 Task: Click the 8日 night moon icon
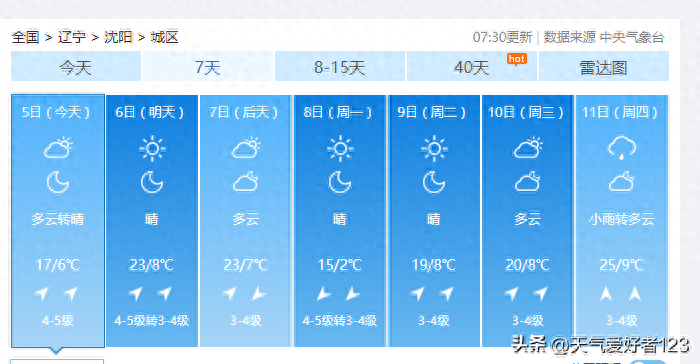pyautogui.click(x=340, y=182)
